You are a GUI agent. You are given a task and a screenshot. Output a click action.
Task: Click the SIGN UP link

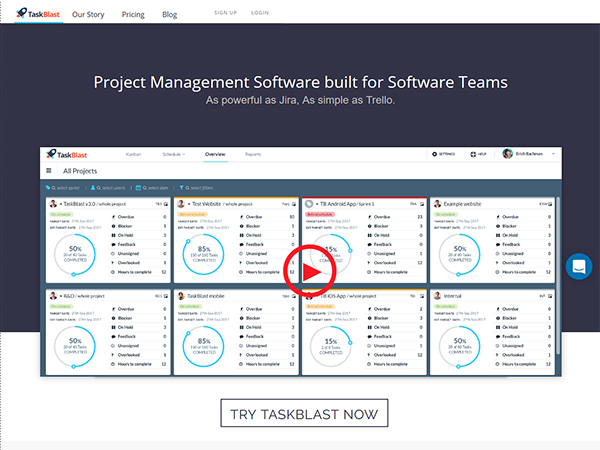pyautogui.click(x=225, y=13)
